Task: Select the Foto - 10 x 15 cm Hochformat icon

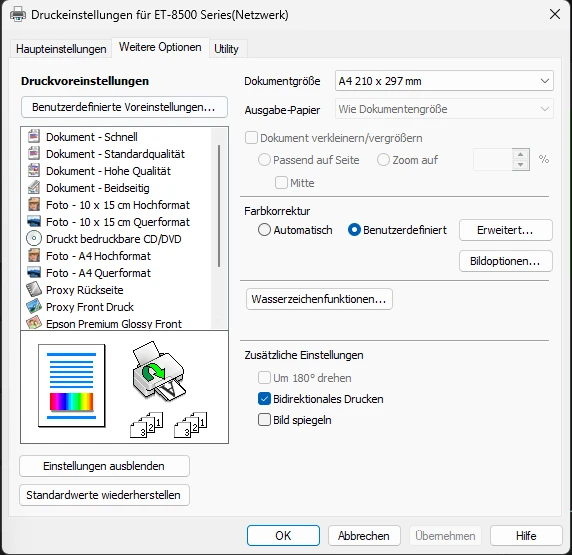Action: click(34, 204)
